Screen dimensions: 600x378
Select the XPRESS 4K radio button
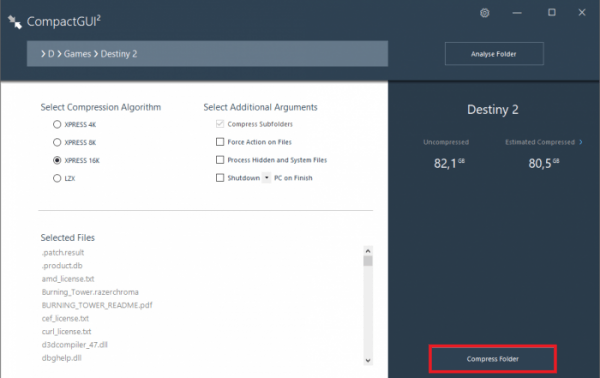[x=57, y=124]
